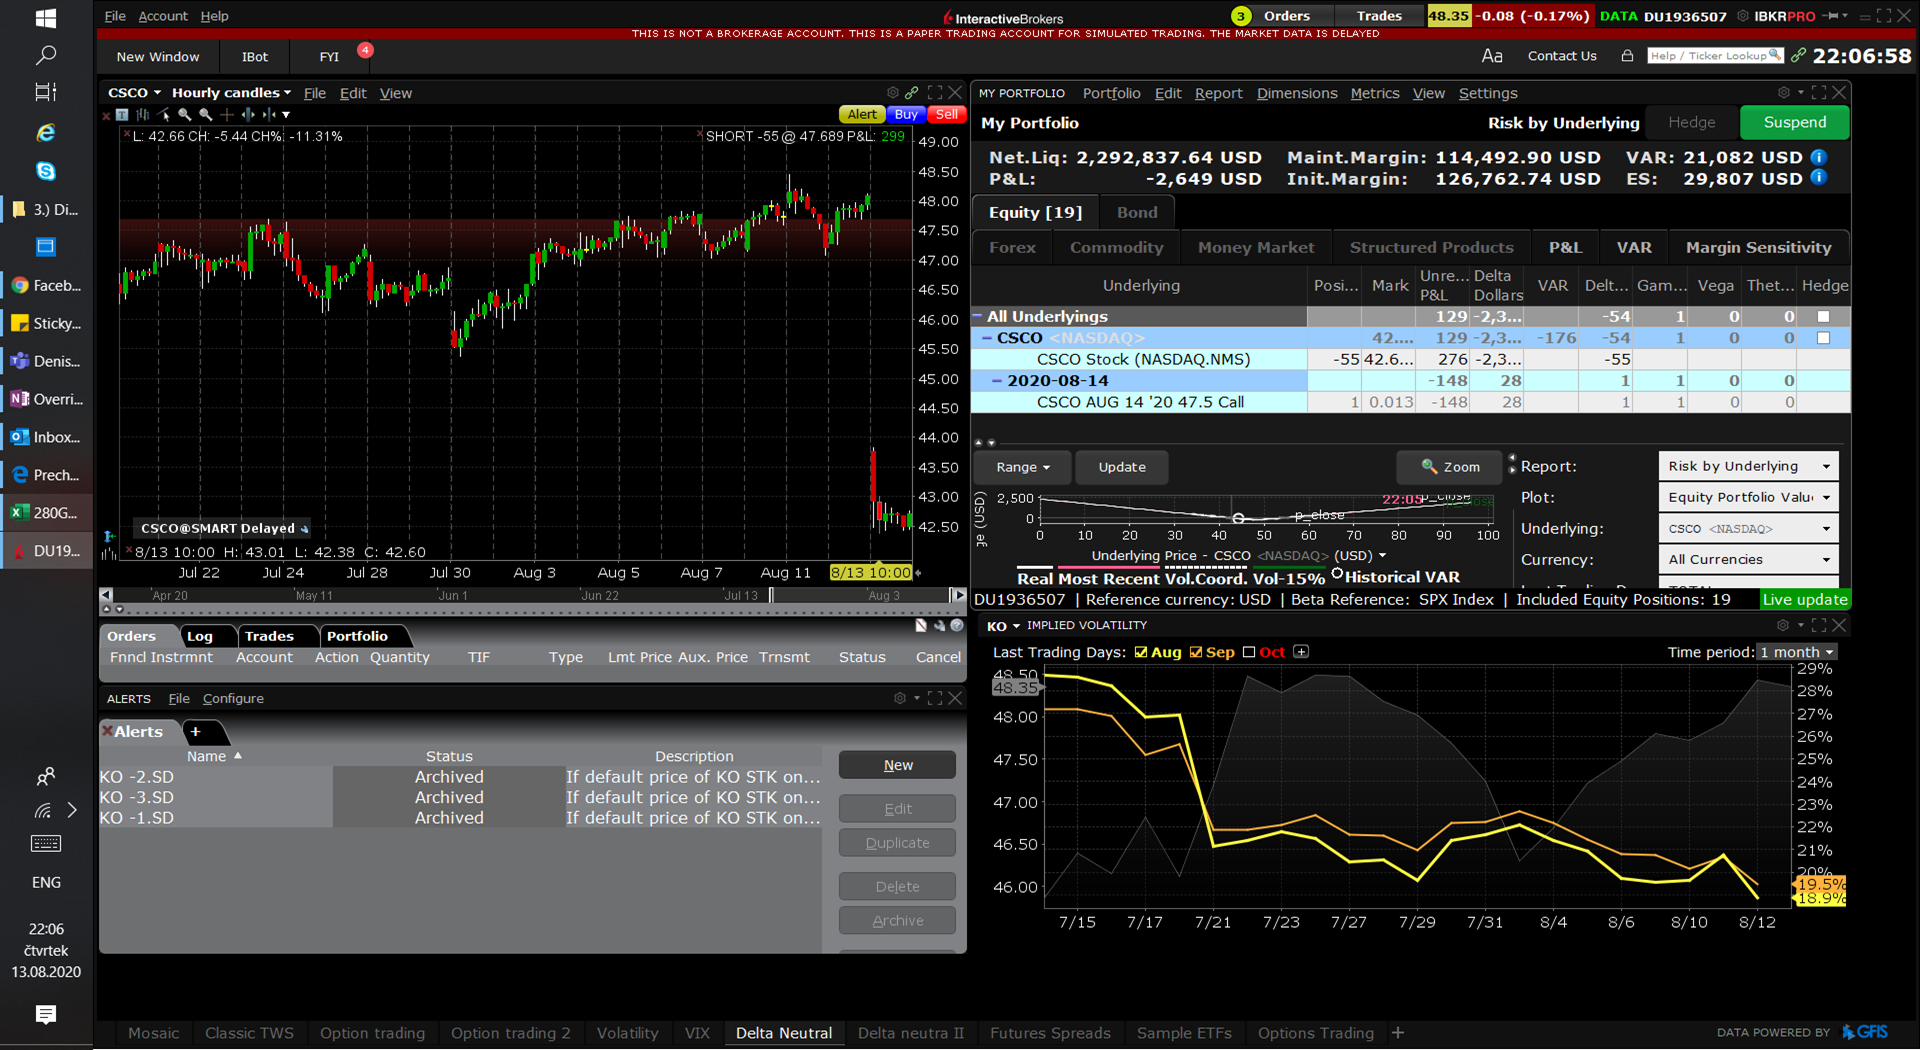Toggle the Sep trading day checkbox
The width and height of the screenshot is (1920, 1050).
(x=1195, y=652)
